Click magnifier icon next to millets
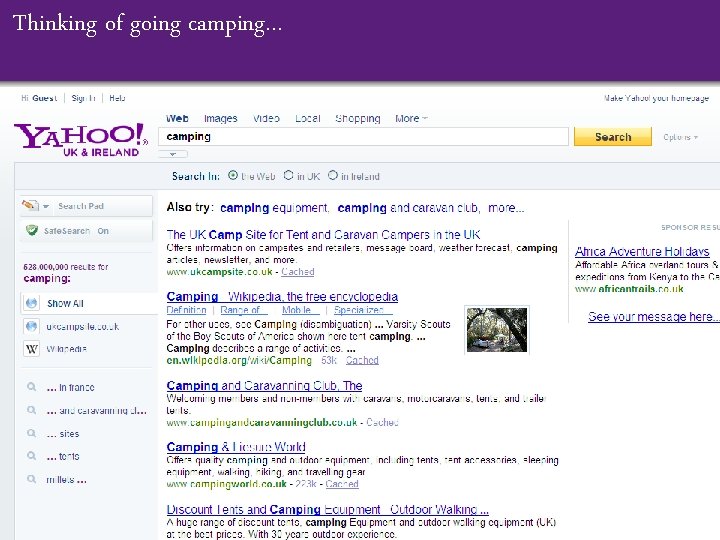 pos(31,479)
